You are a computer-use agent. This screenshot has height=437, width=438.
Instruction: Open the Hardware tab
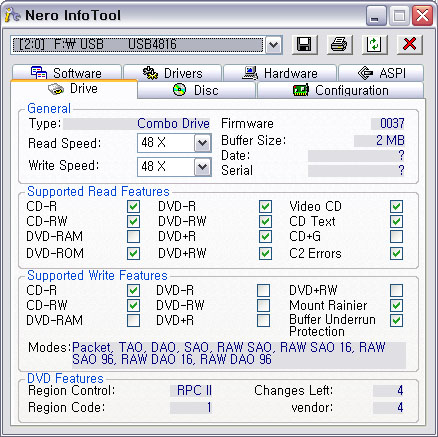point(280,73)
